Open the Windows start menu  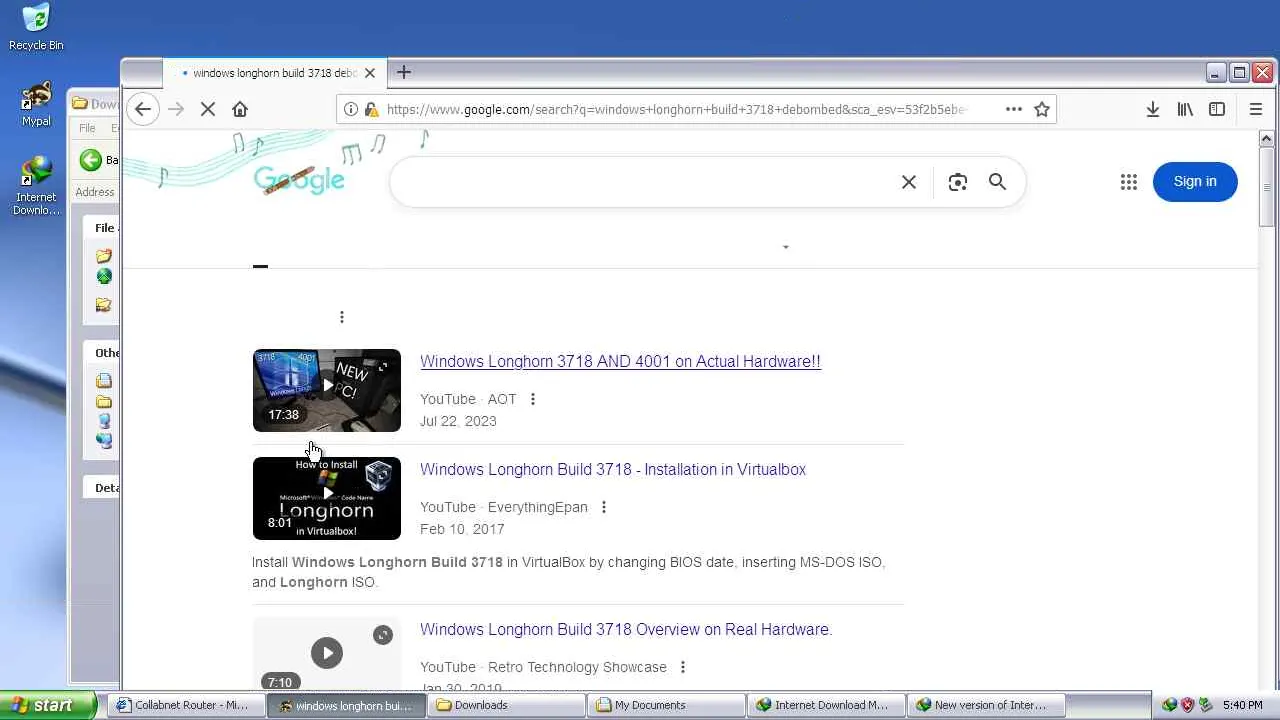[48, 705]
